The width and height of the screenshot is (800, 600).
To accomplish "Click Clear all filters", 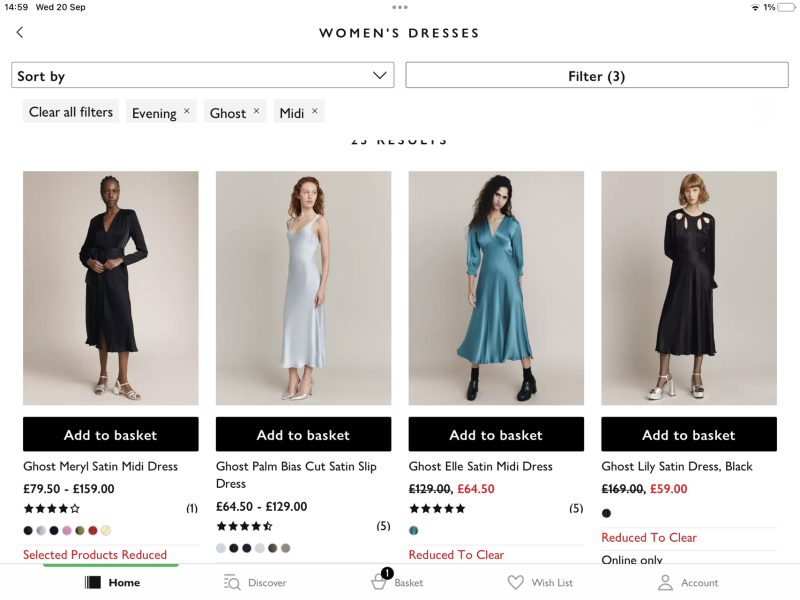I will click(71, 111).
